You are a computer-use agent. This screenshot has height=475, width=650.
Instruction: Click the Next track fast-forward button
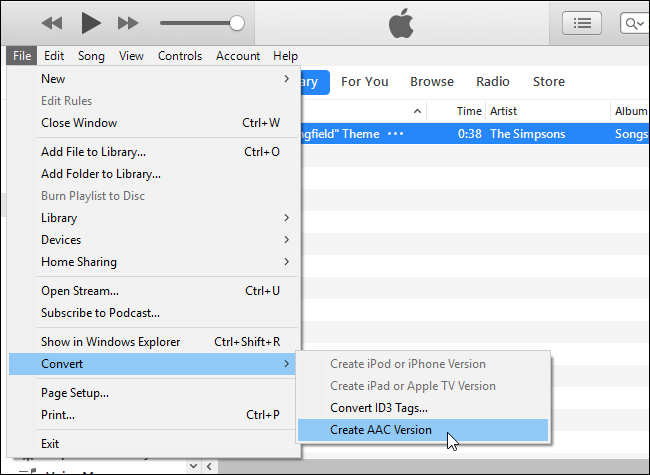tap(128, 22)
